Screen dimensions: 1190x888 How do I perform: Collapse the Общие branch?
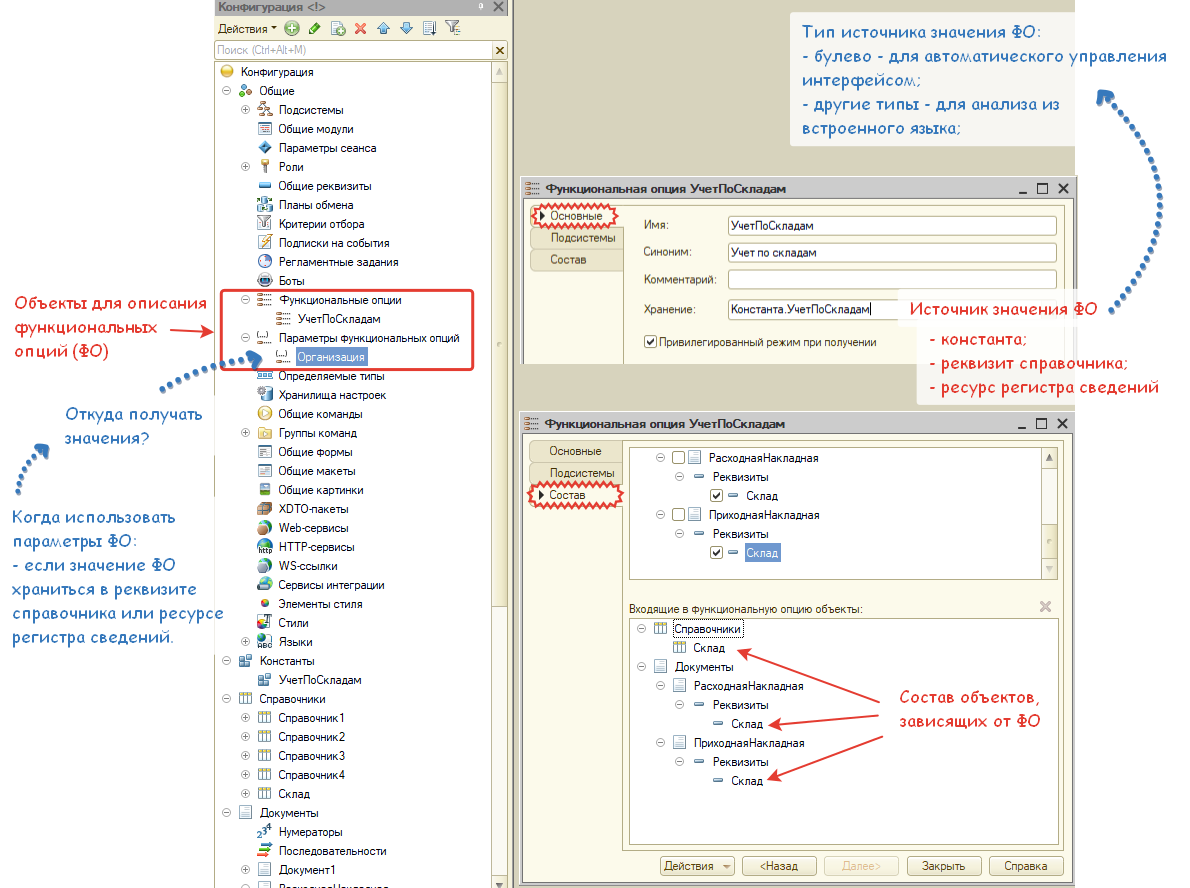[x=226, y=90]
